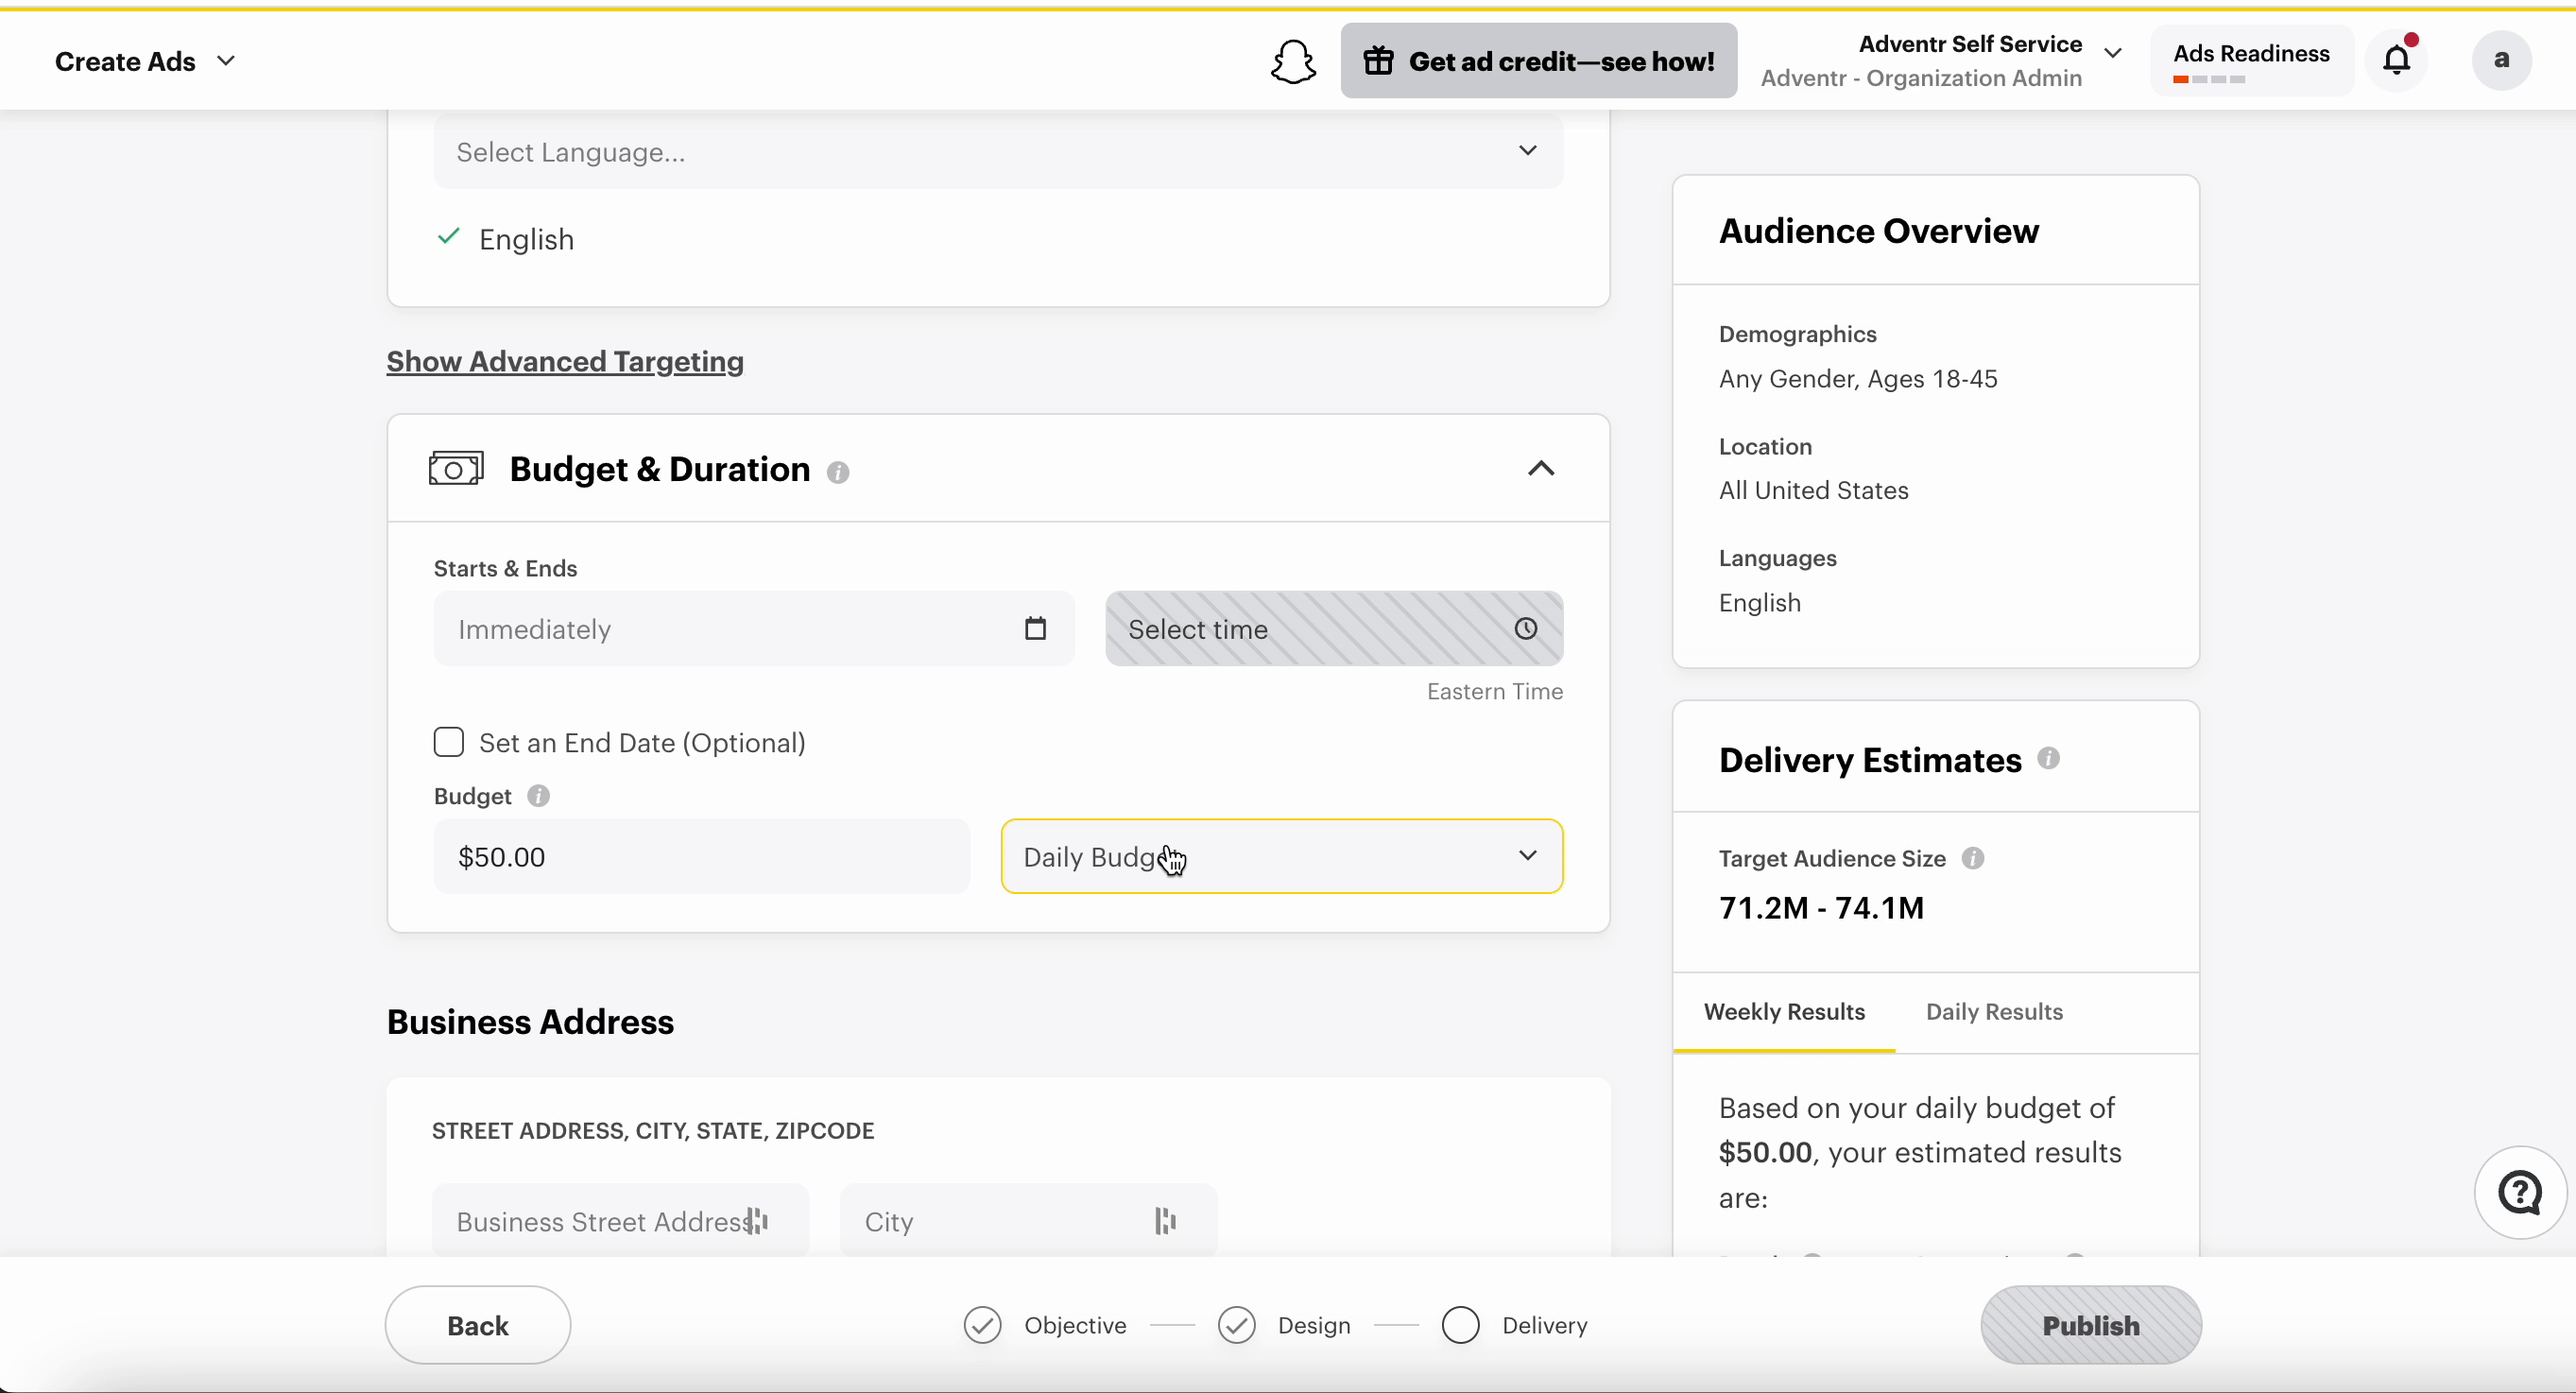Expand the Create Ads menu
This screenshot has width=2576, height=1393.
145,61
